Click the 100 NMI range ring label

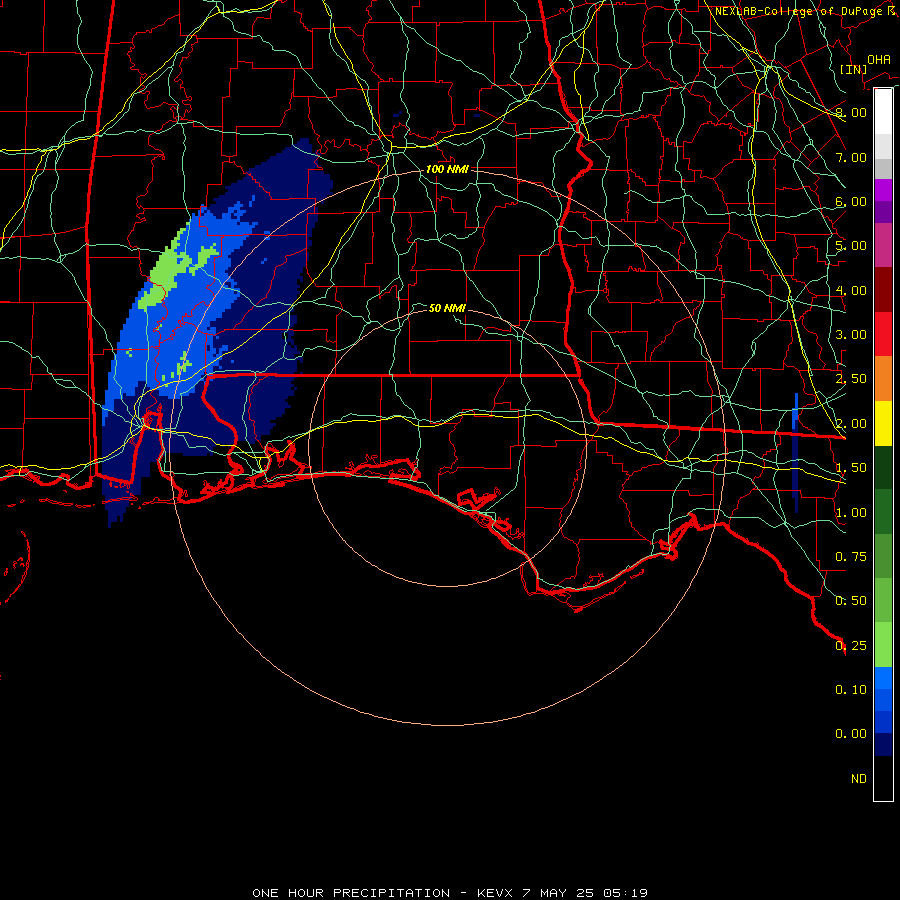(447, 169)
